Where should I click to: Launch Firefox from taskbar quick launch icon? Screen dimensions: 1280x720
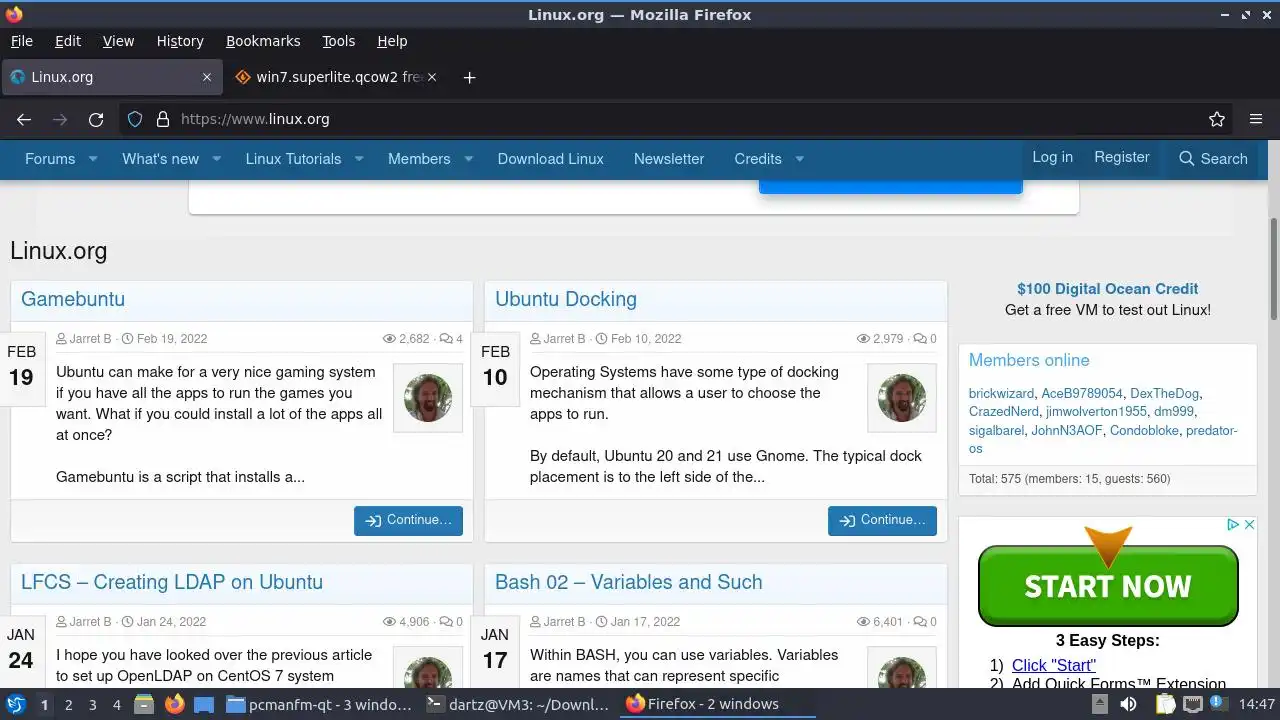[x=174, y=704]
